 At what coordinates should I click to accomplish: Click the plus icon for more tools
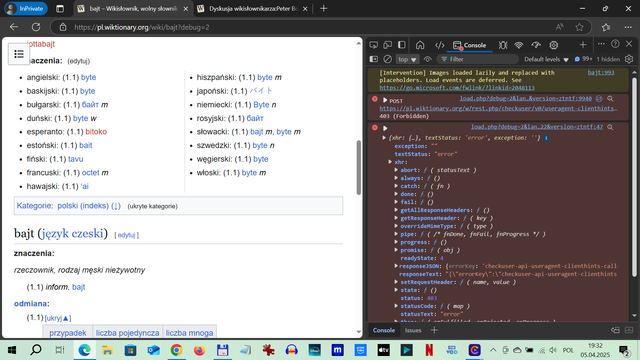pos(583,45)
